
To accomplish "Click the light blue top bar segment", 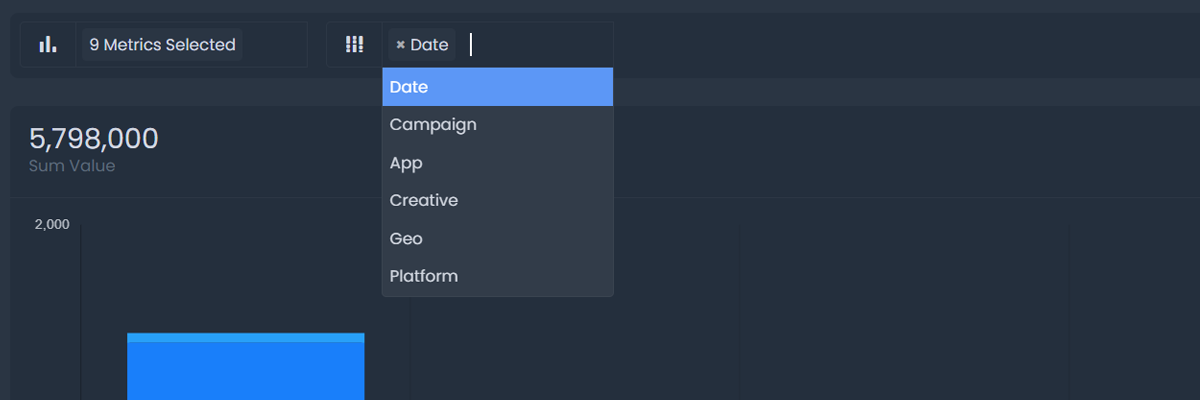I will pyautogui.click(x=245, y=337).
